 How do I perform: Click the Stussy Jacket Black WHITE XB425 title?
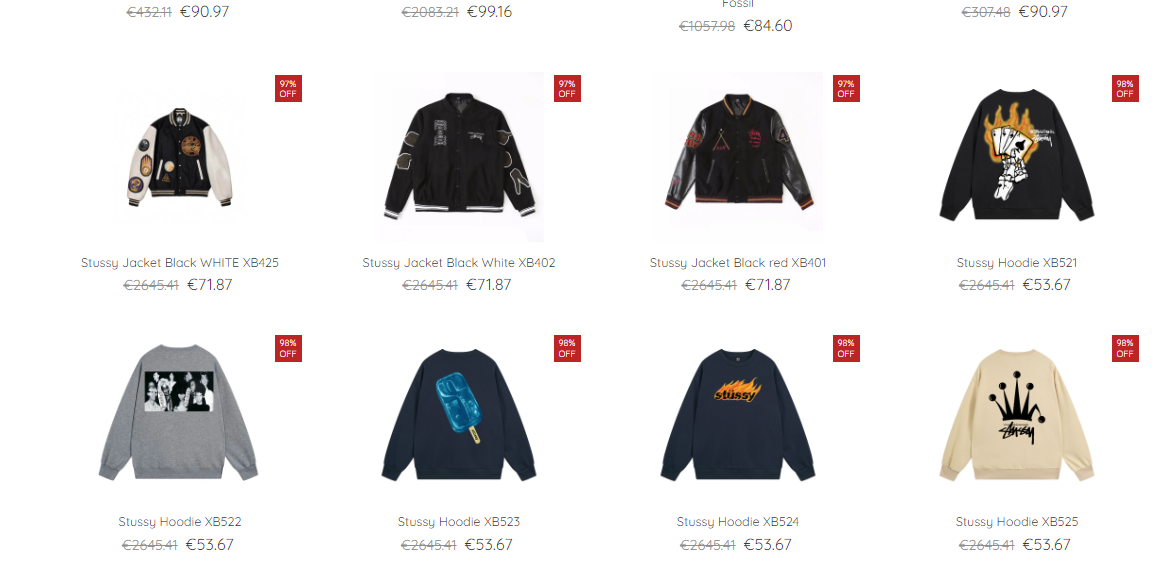point(180,263)
